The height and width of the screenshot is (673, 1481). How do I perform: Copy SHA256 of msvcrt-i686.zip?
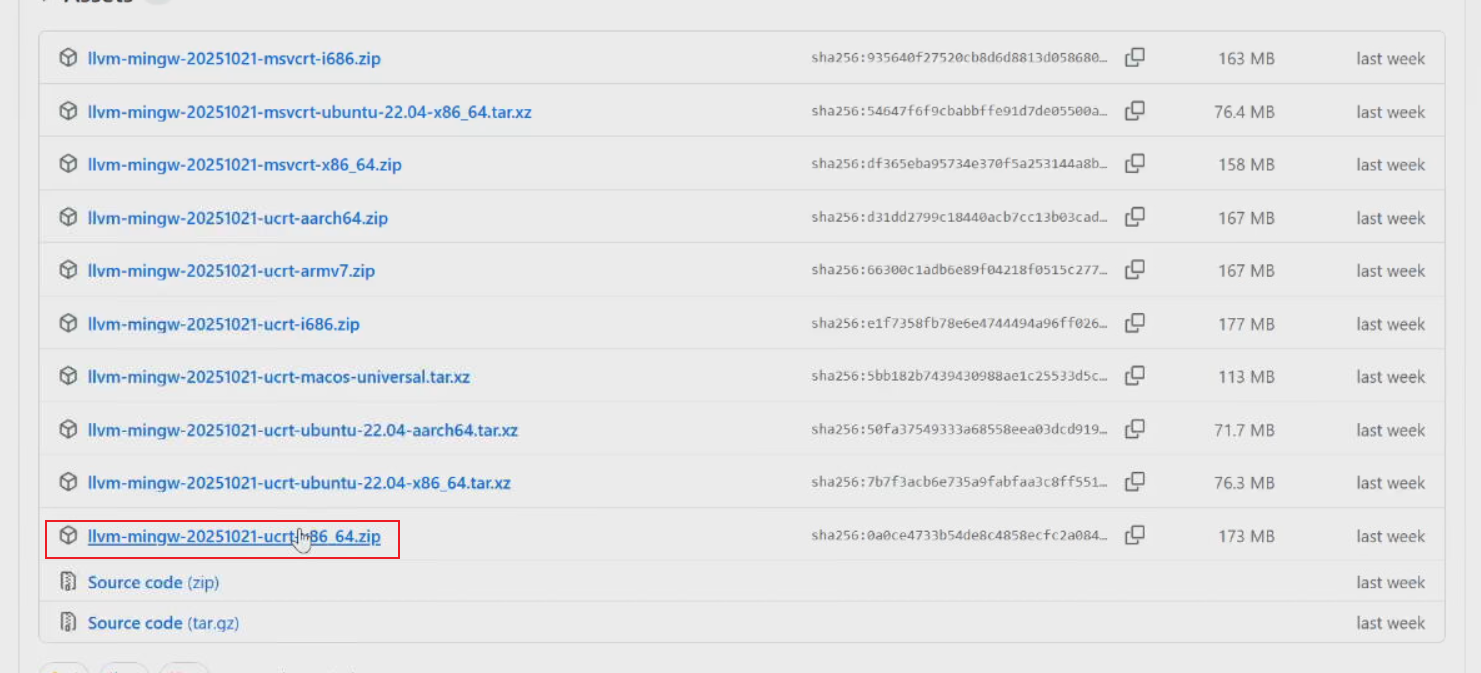[1134, 58]
